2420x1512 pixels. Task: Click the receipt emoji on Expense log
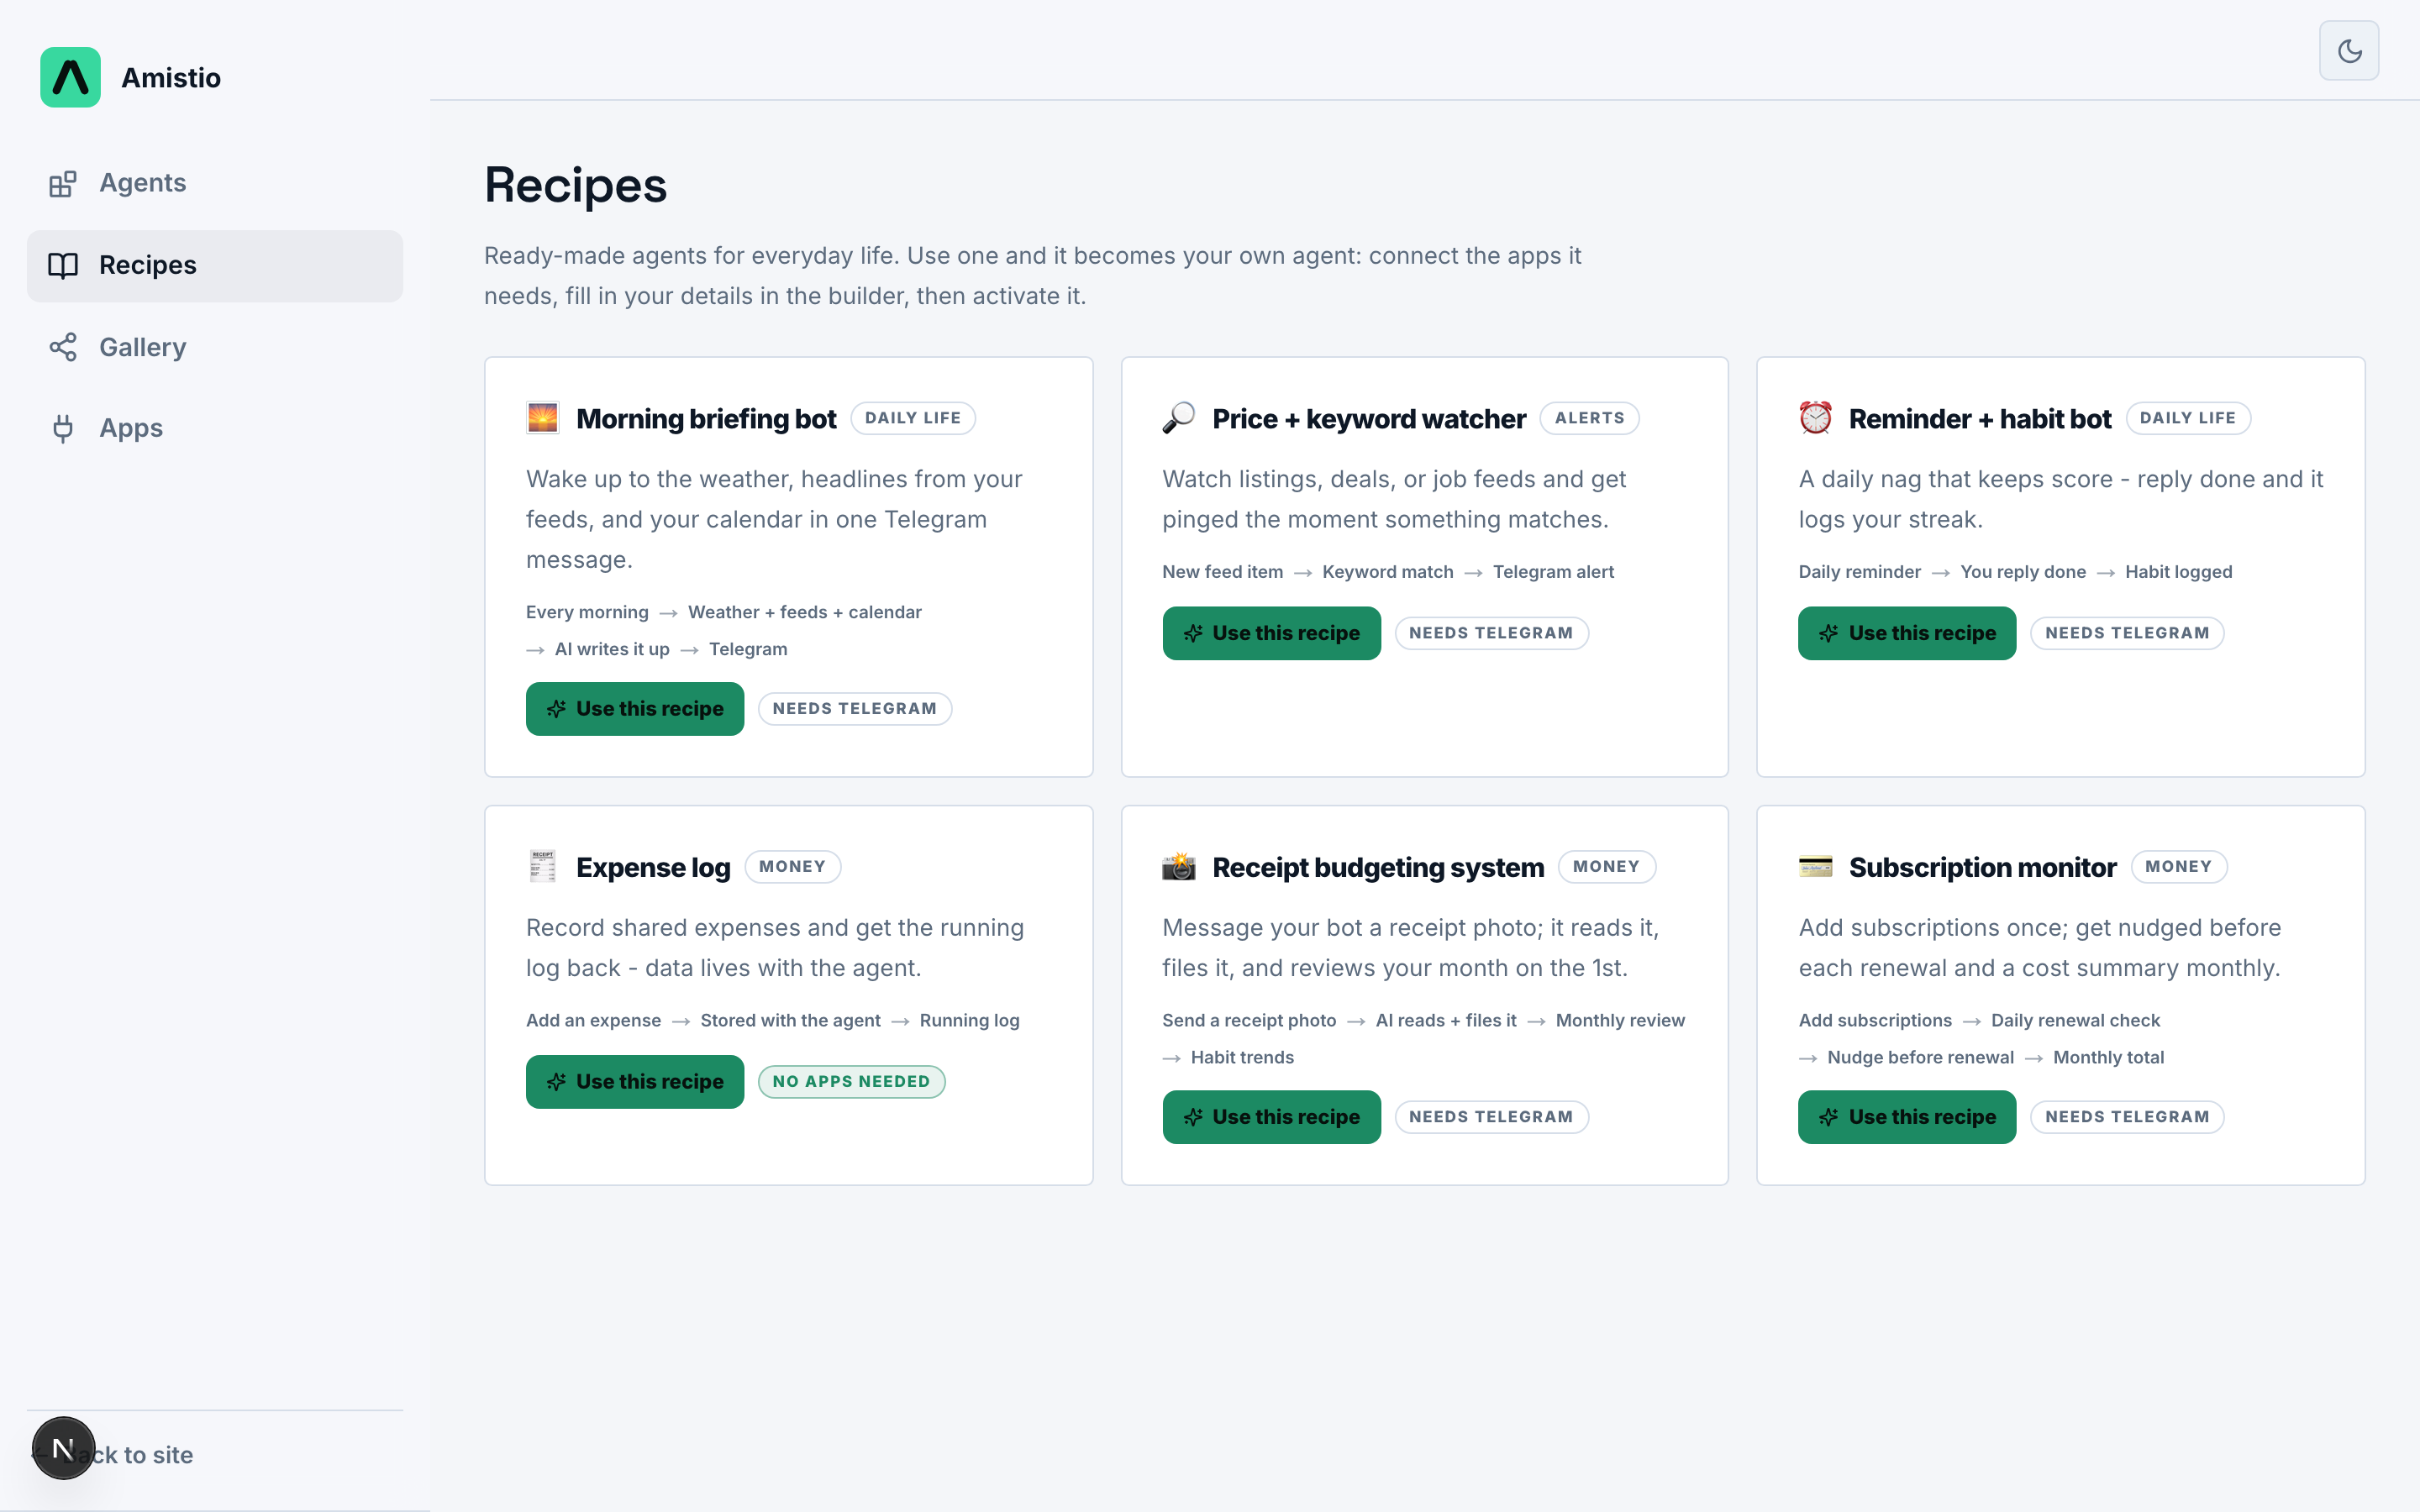coord(543,866)
